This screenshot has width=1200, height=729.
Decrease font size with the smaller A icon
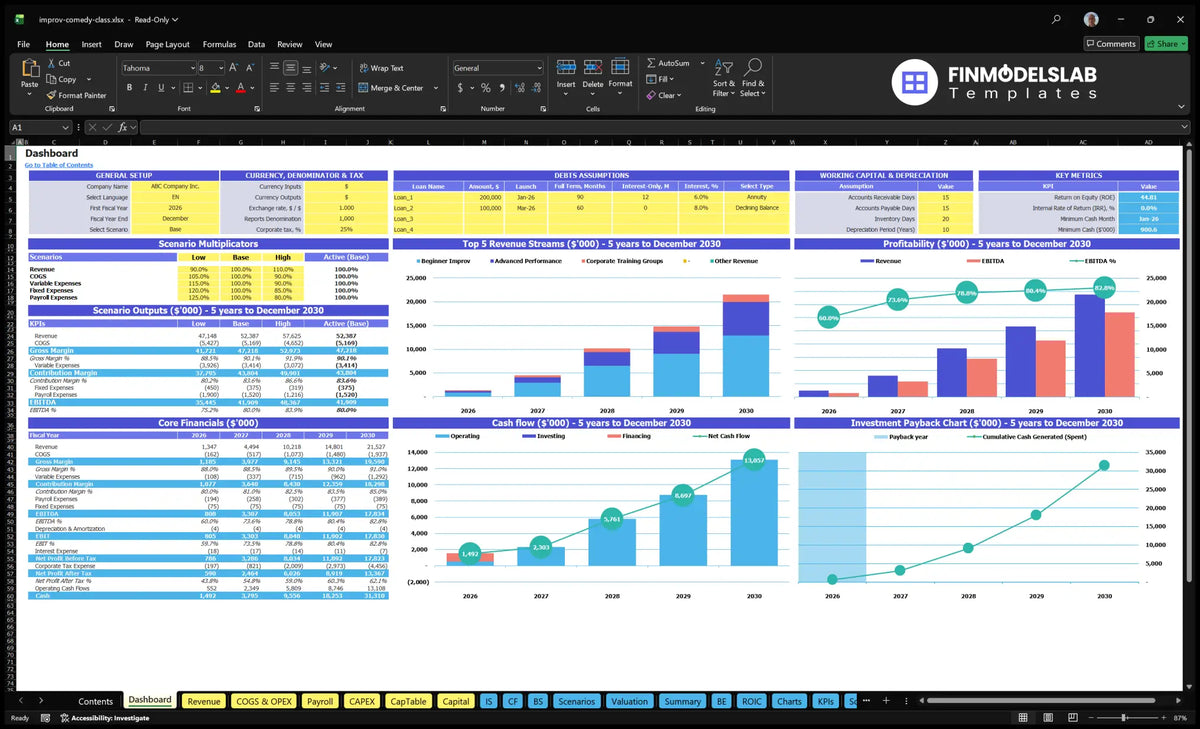(250, 68)
